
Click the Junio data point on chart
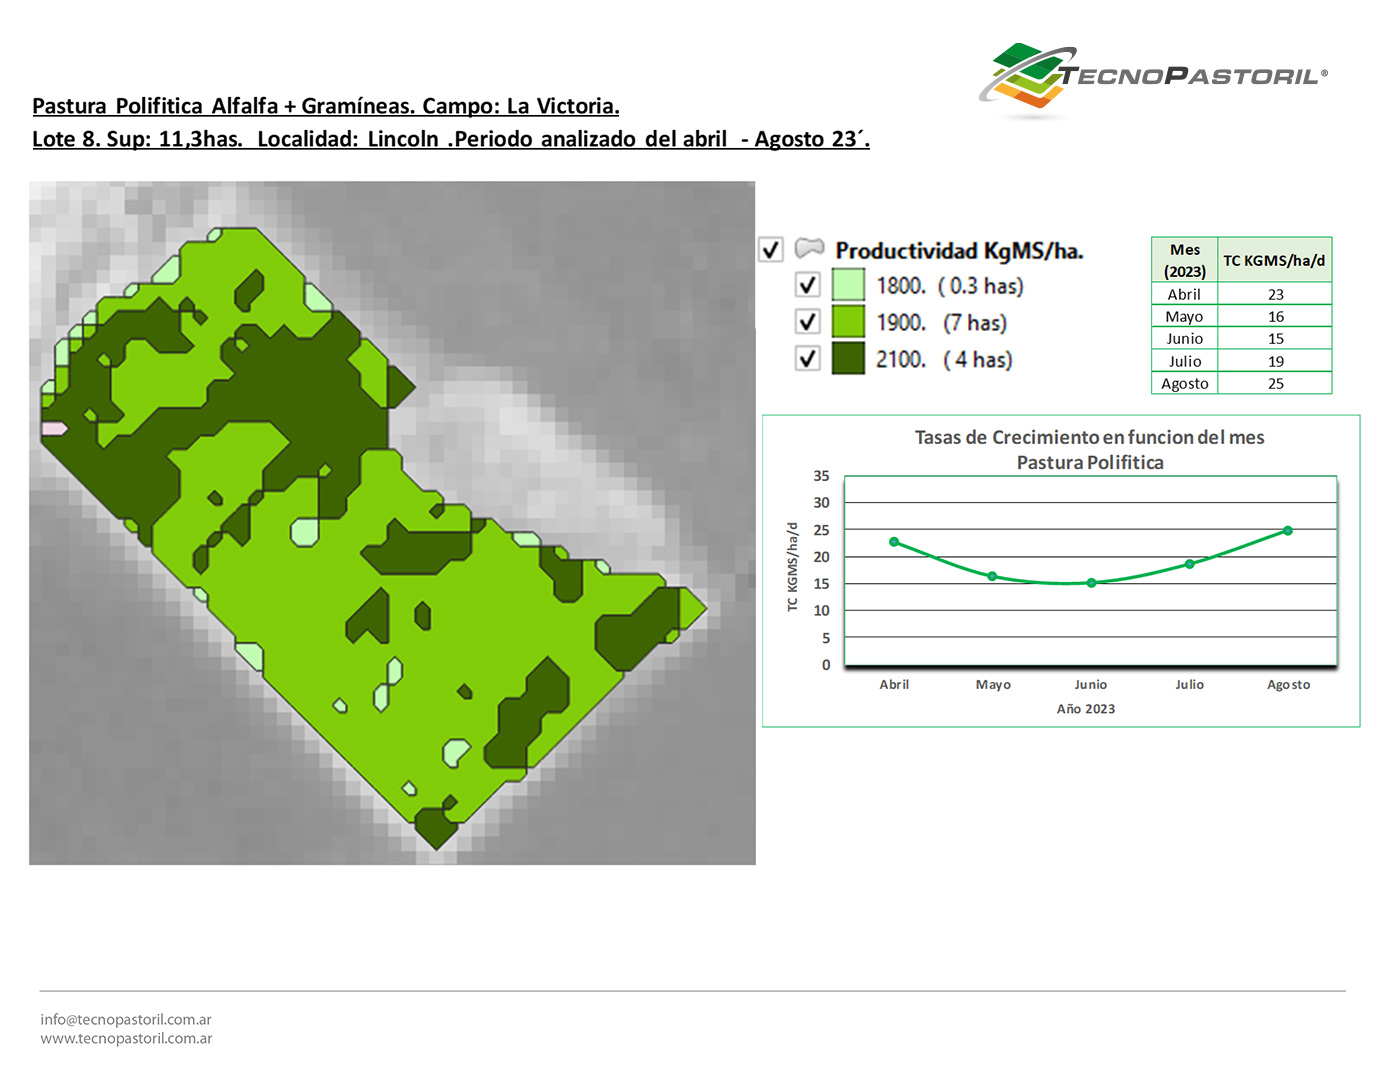pyautogui.click(x=1091, y=583)
